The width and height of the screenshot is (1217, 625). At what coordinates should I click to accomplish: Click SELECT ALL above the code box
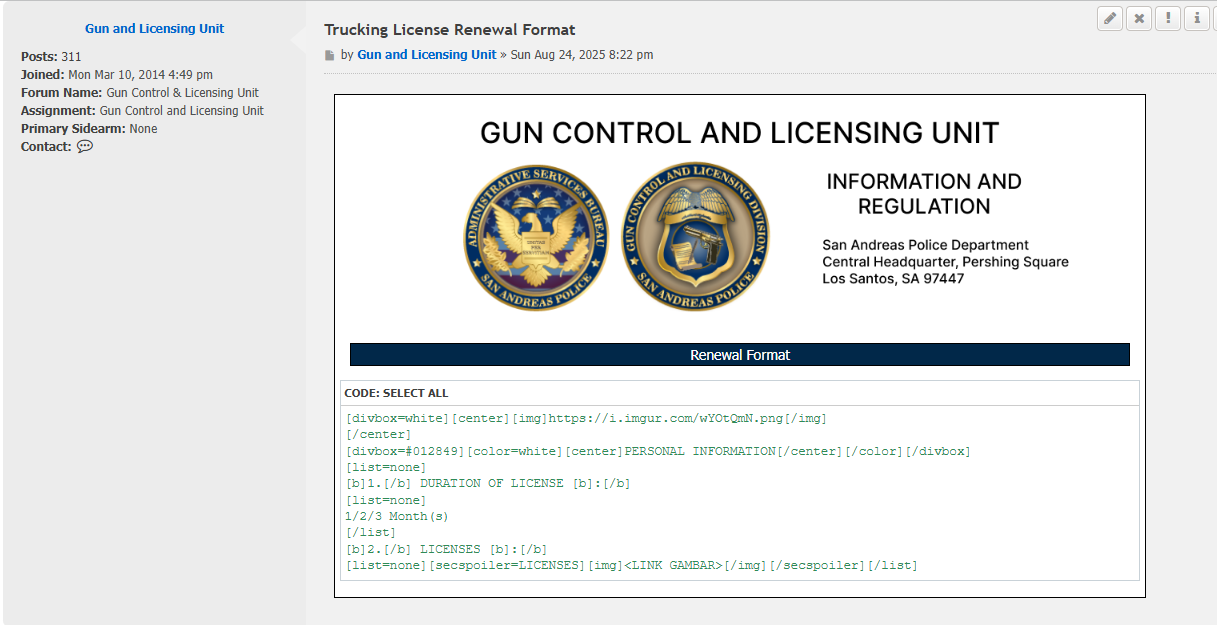tap(416, 394)
